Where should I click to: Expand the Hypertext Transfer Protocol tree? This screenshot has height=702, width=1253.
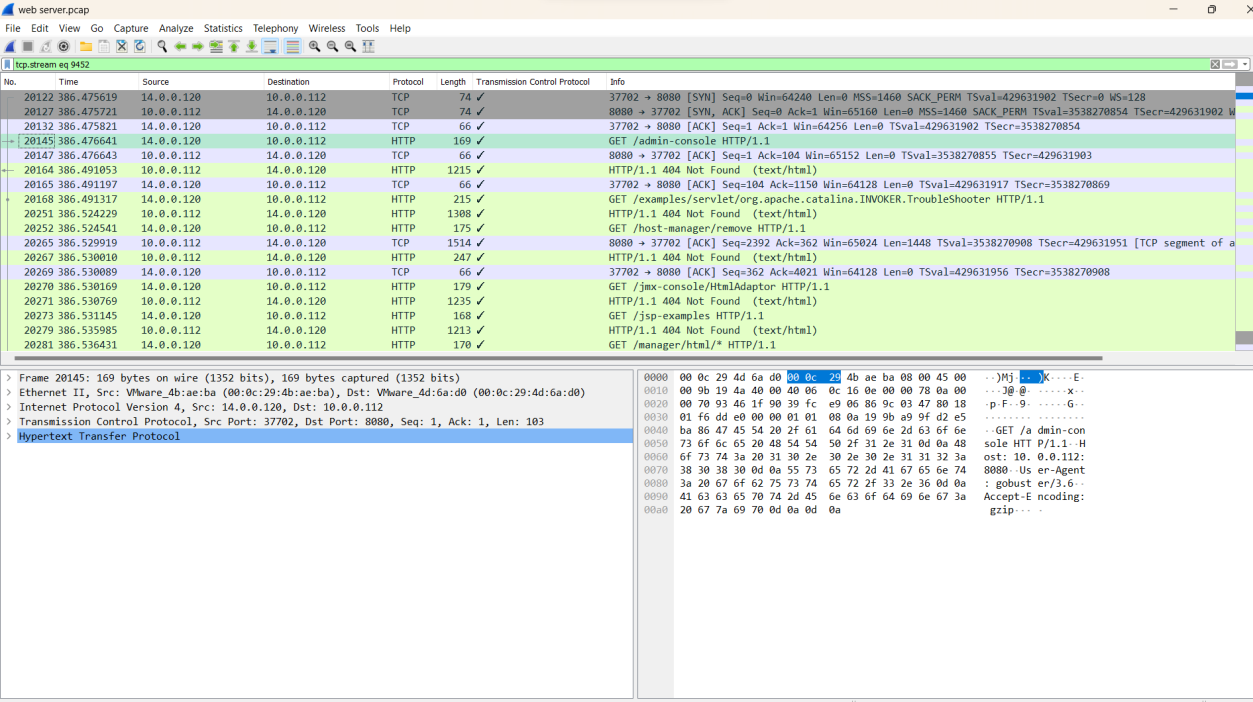click(x=9, y=436)
